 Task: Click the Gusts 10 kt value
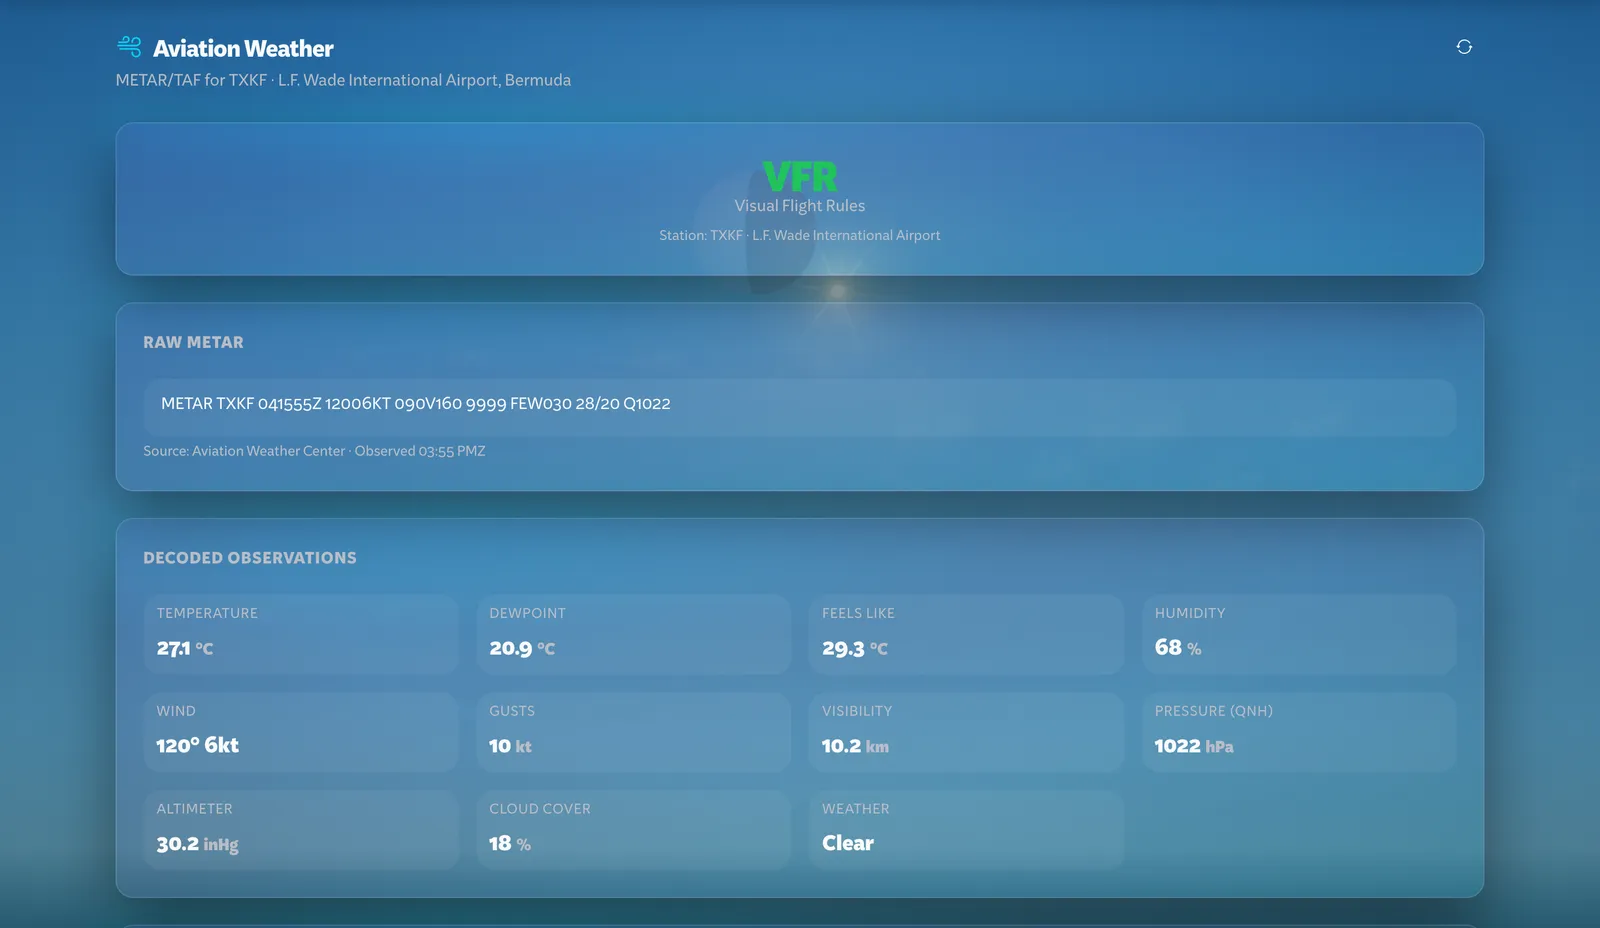510,746
